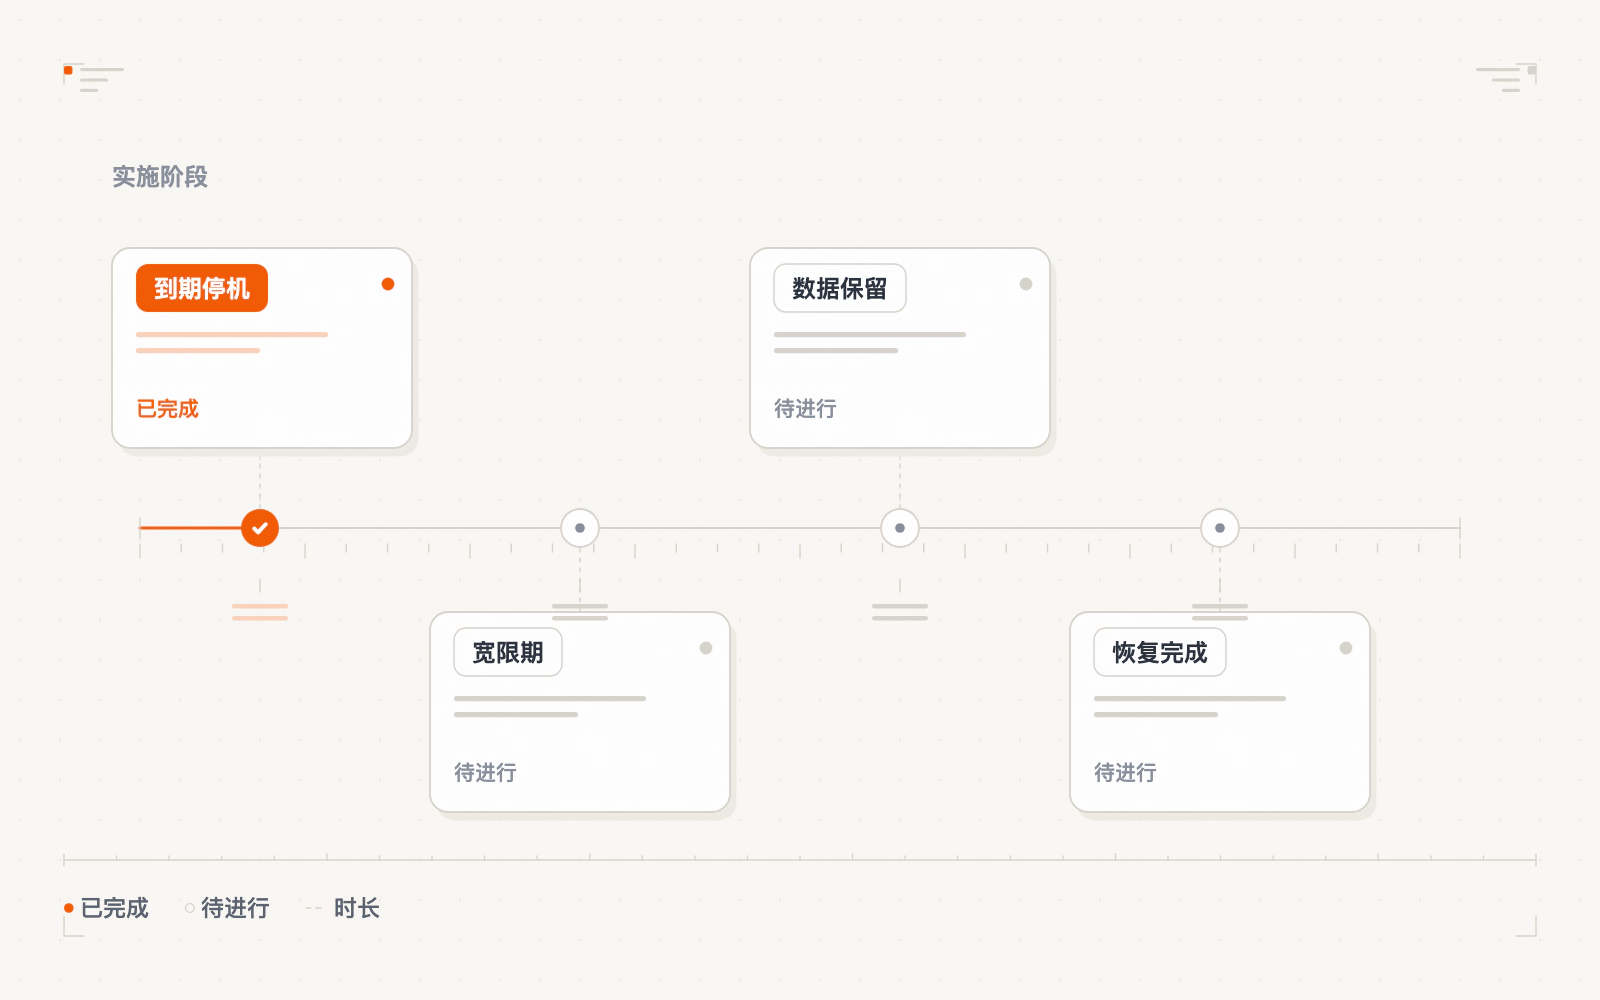
Task: Click grey status dot on 数据保留 card
Action: pos(1026,284)
